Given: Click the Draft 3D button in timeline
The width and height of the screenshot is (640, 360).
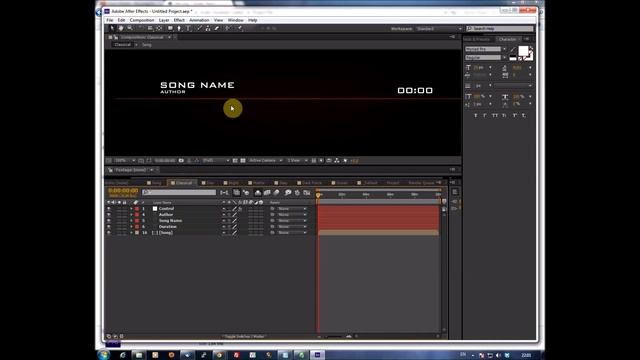Looking at the screenshot, I should click(x=246, y=192).
